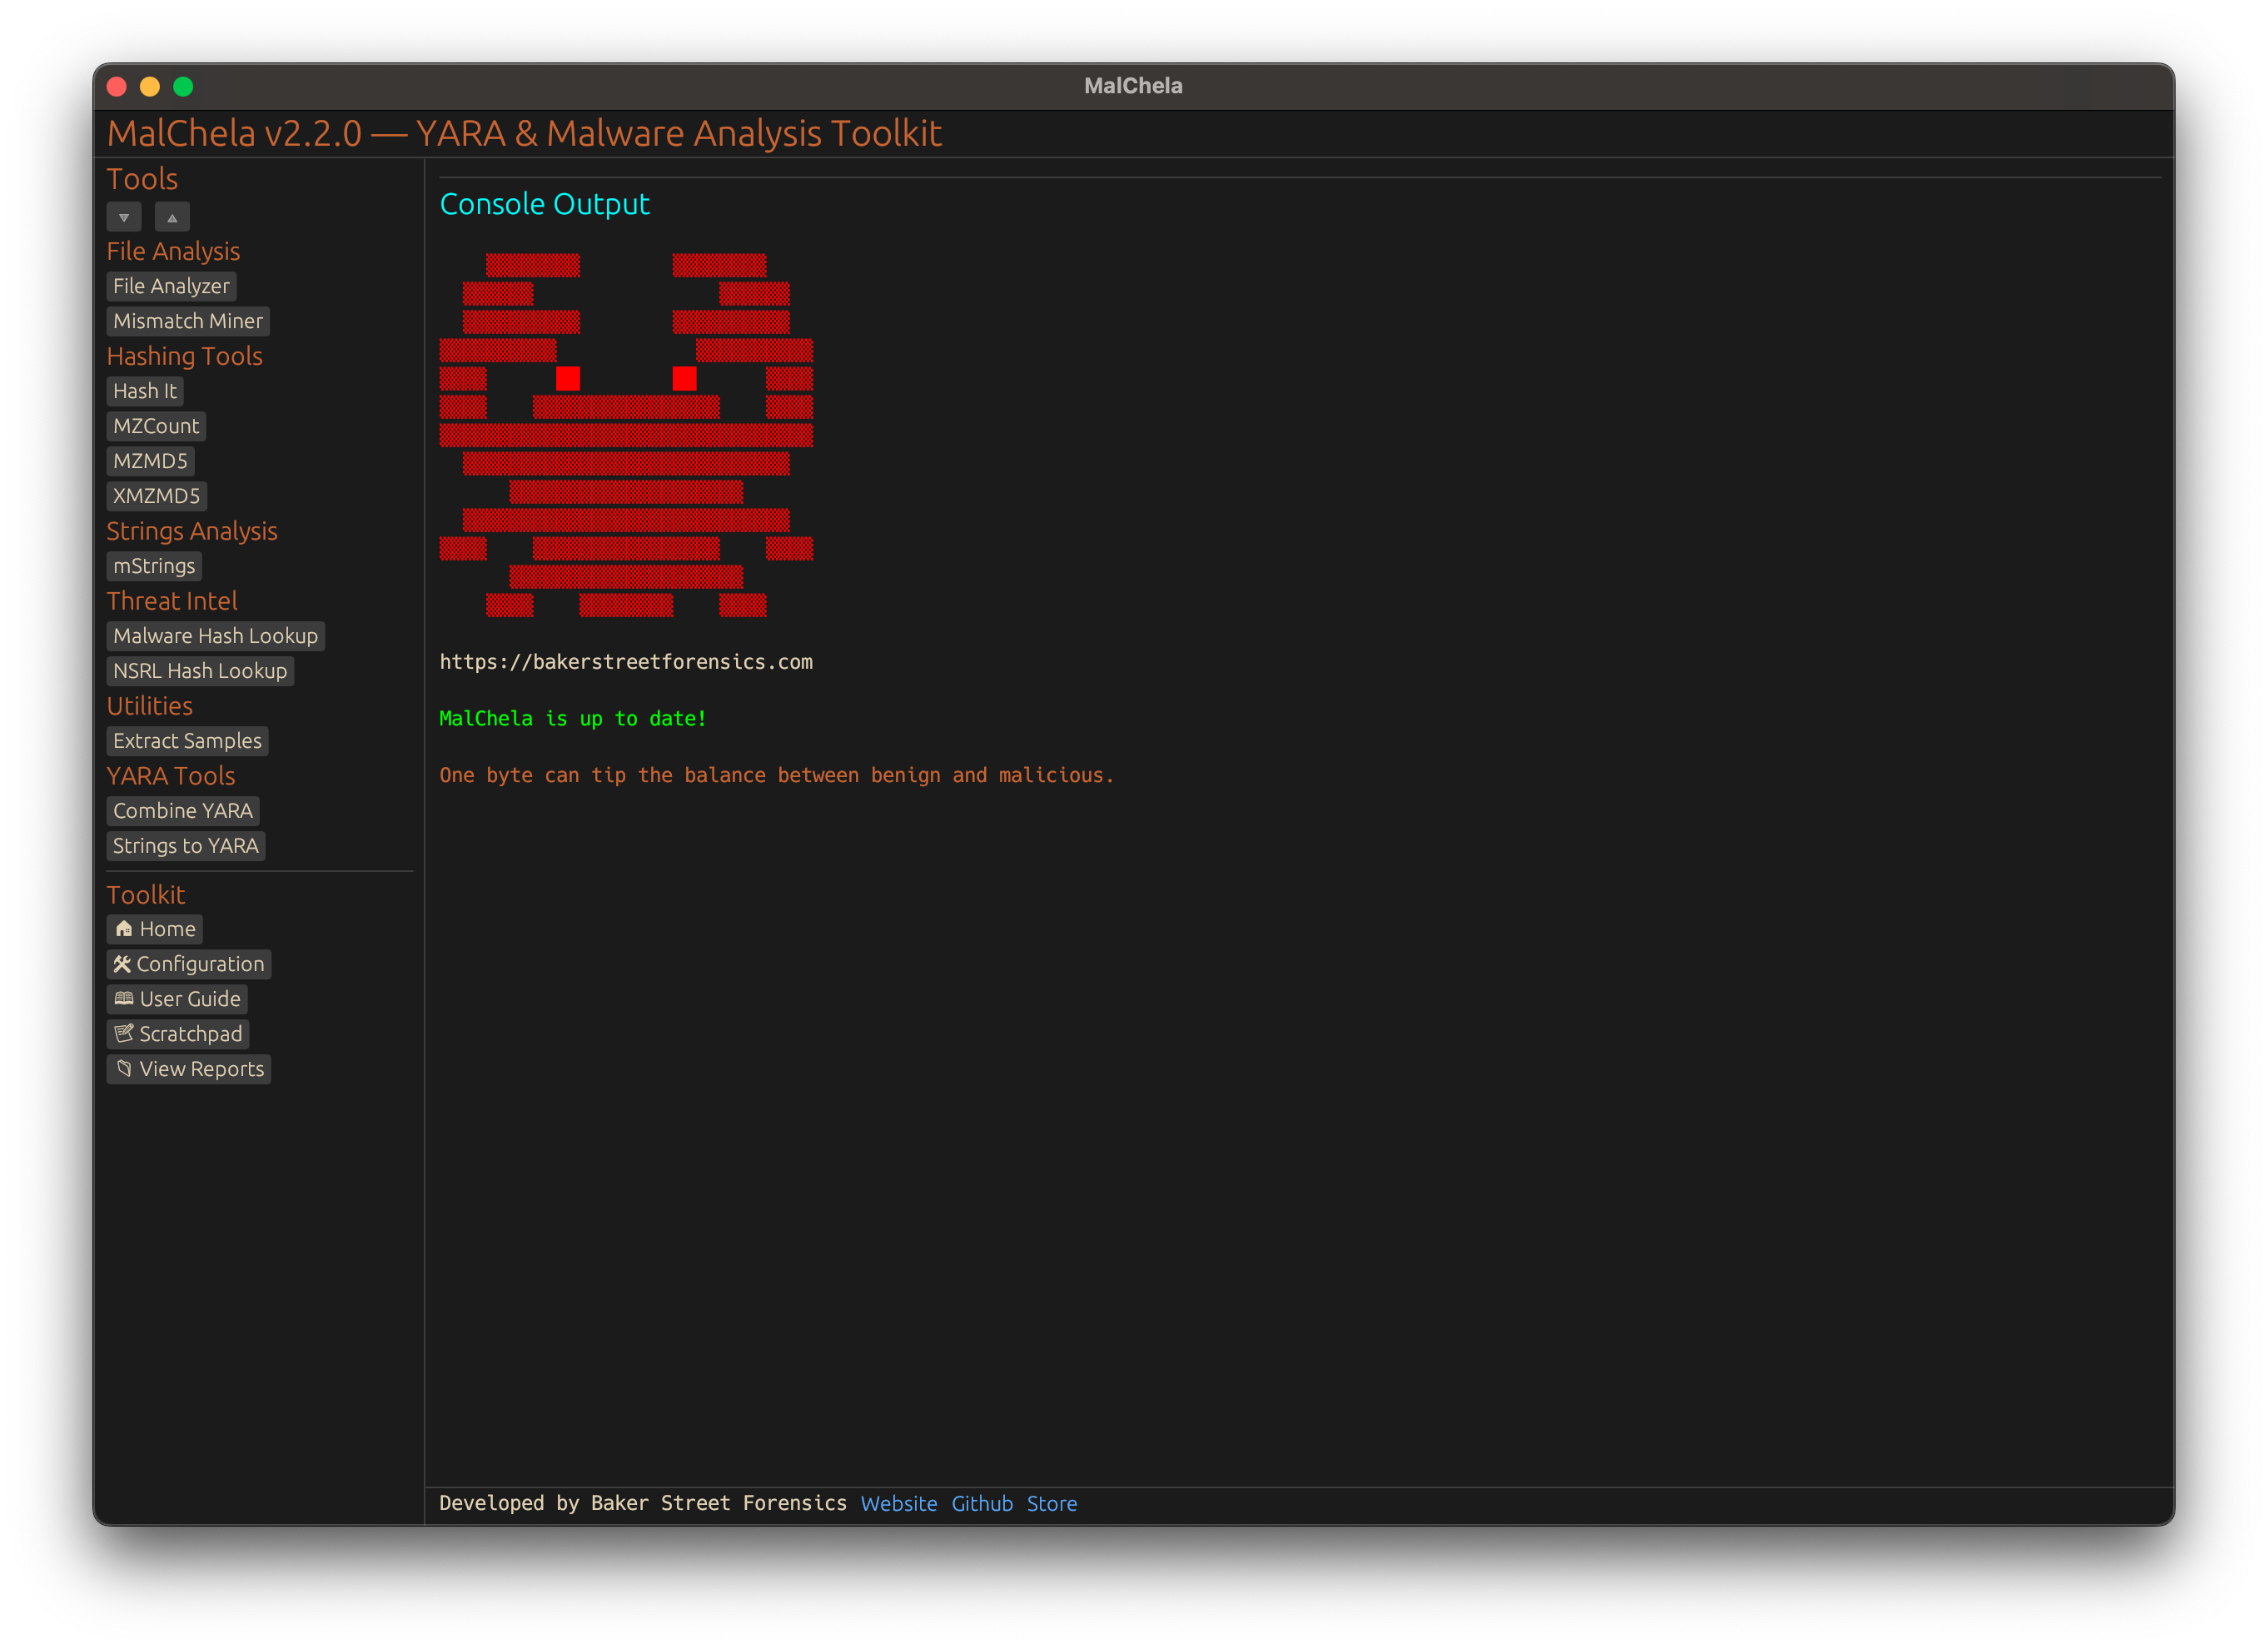2268x1649 pixels.
Task: Open the Scratchpad notepad icon
Action: 178,1034
